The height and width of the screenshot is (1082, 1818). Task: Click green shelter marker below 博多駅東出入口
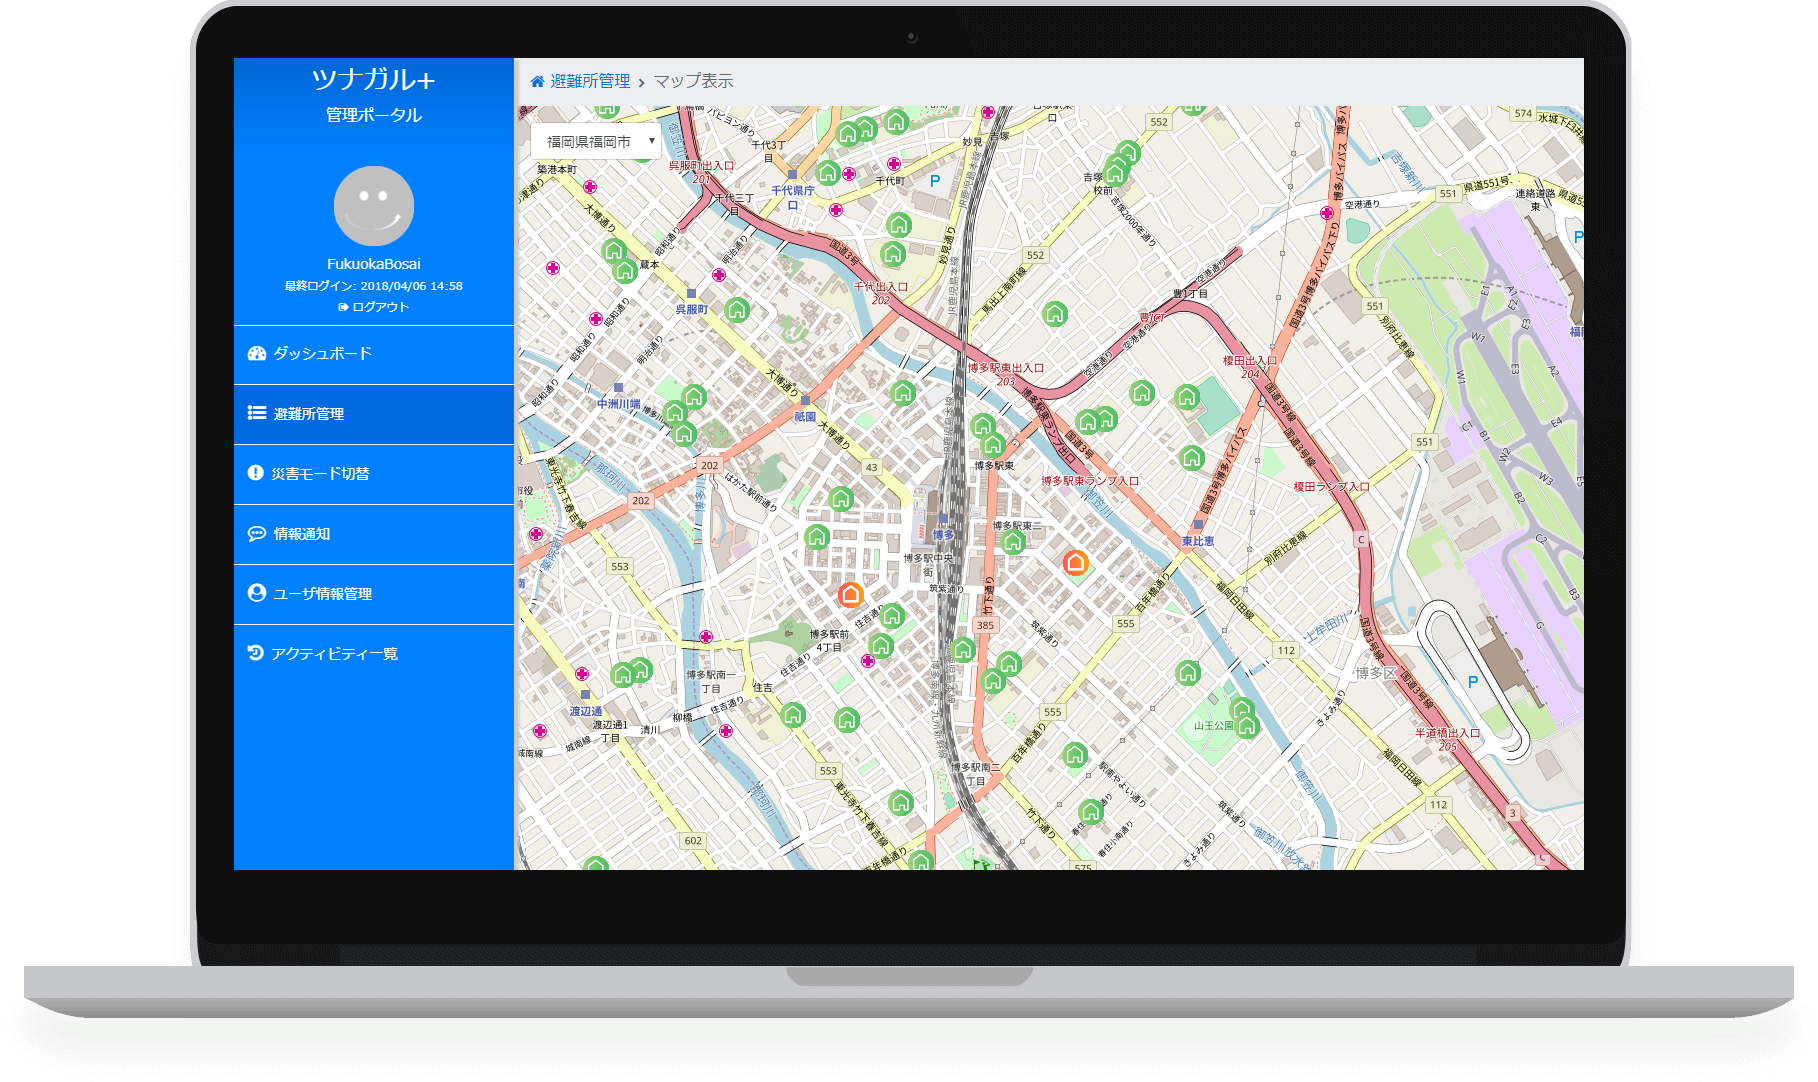point(984,426)
